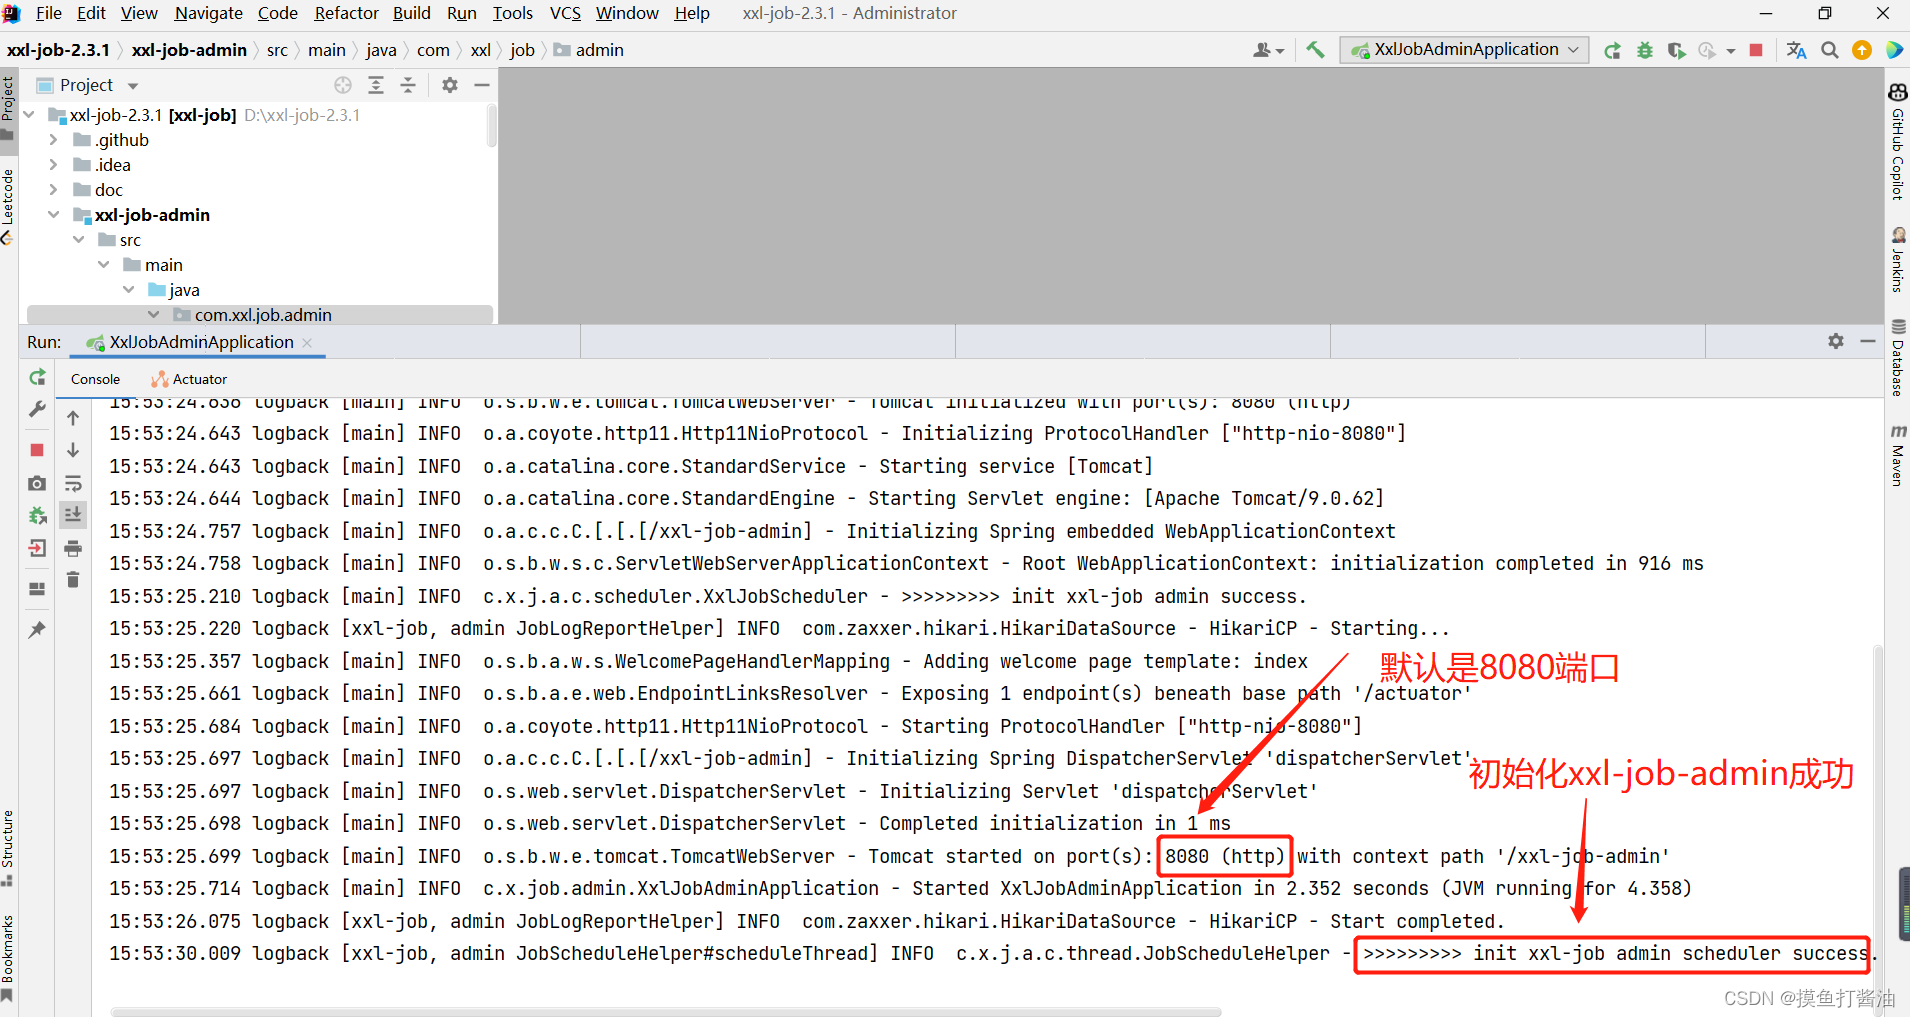Rerun XxlJobAdminApplication from top toolbar
The height and width of the screenshot is (1017, 1910).
[x=1612, y=50]
